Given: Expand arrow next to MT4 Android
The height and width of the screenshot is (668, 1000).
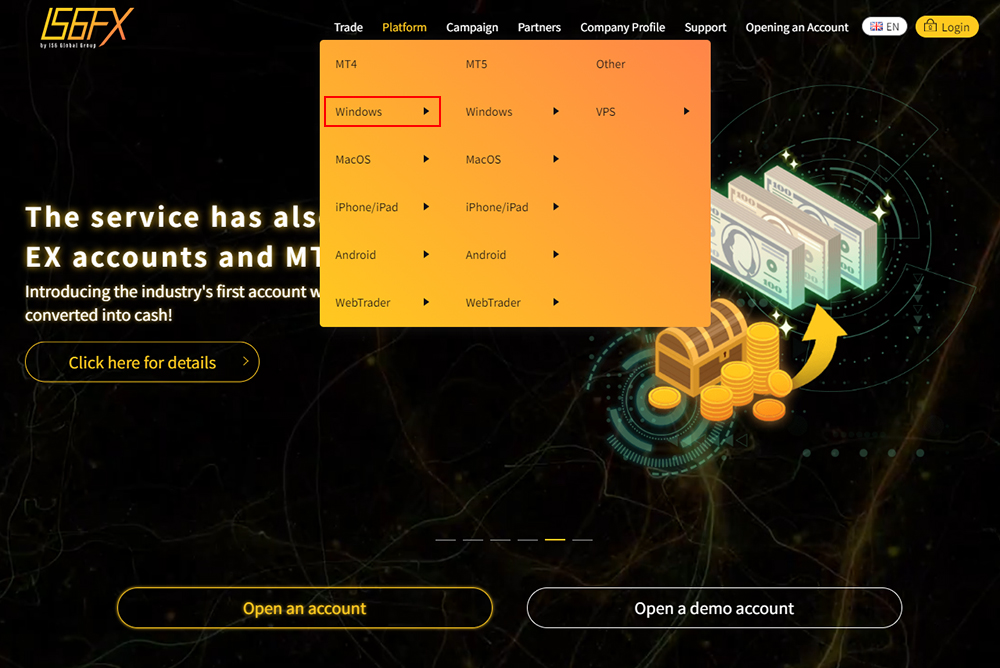Looking at the screenshot, I should click(x=426, y=255).
